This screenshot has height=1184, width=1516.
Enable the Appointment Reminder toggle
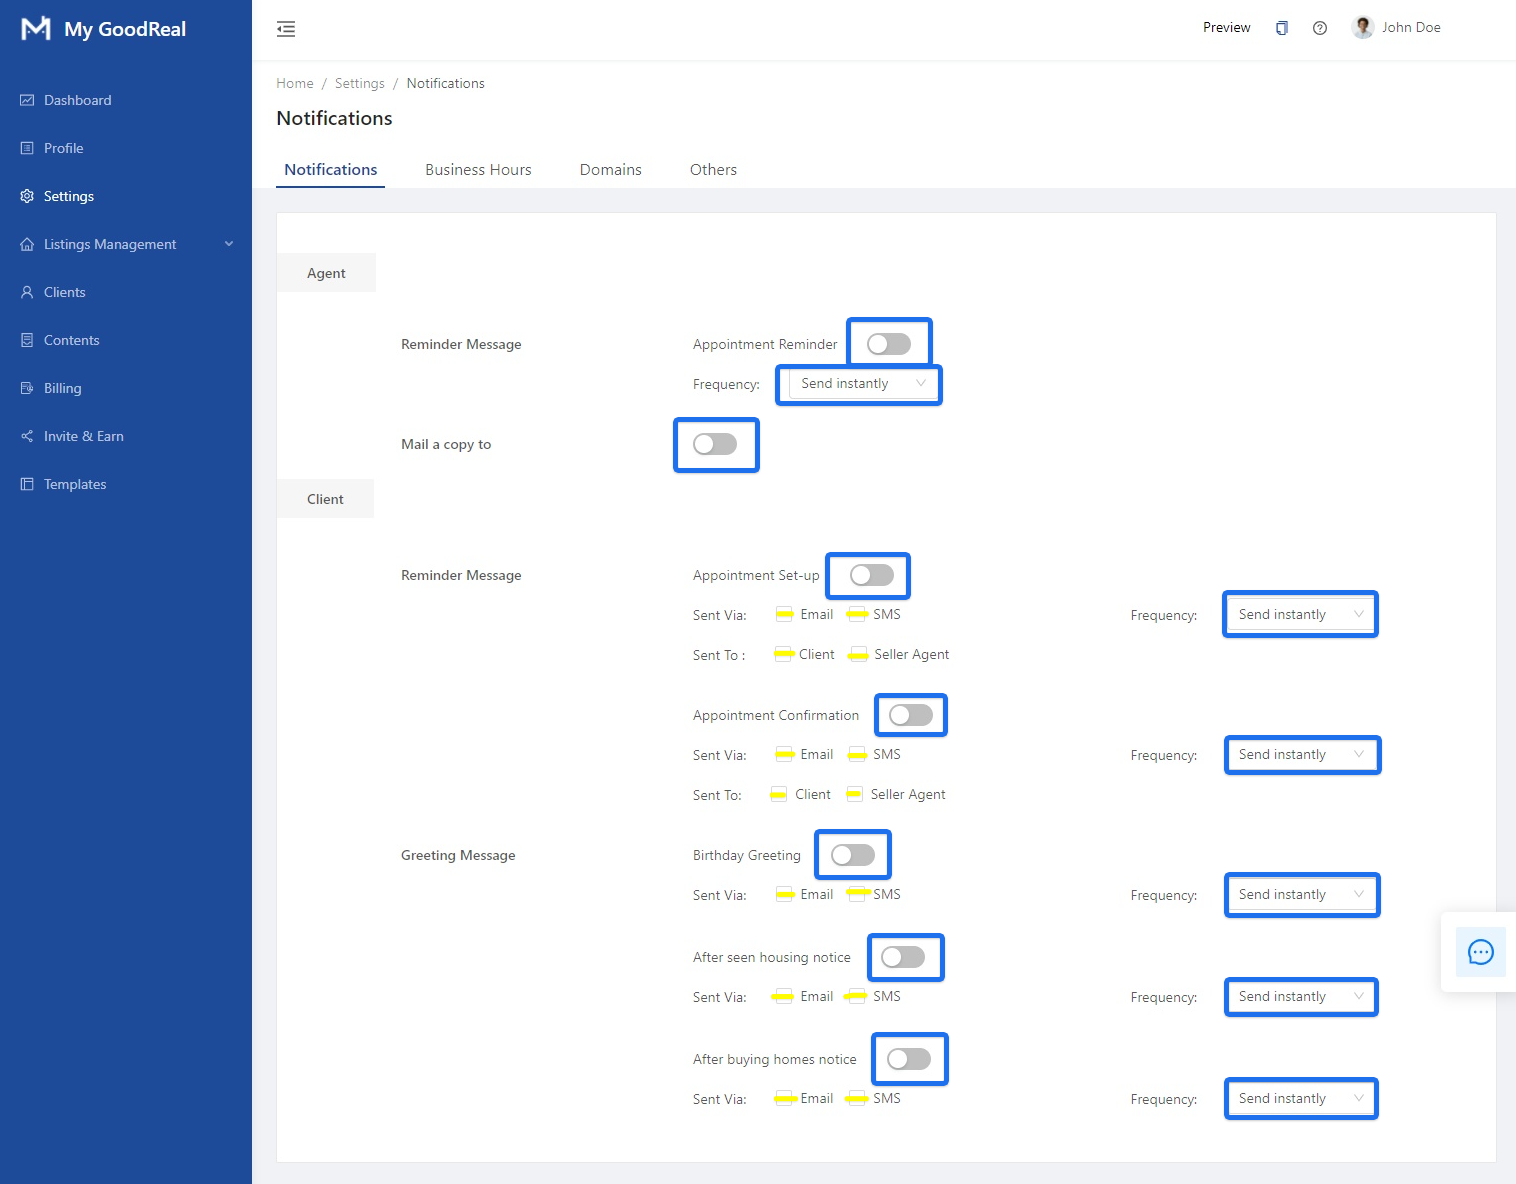click(x=888, y=344)
